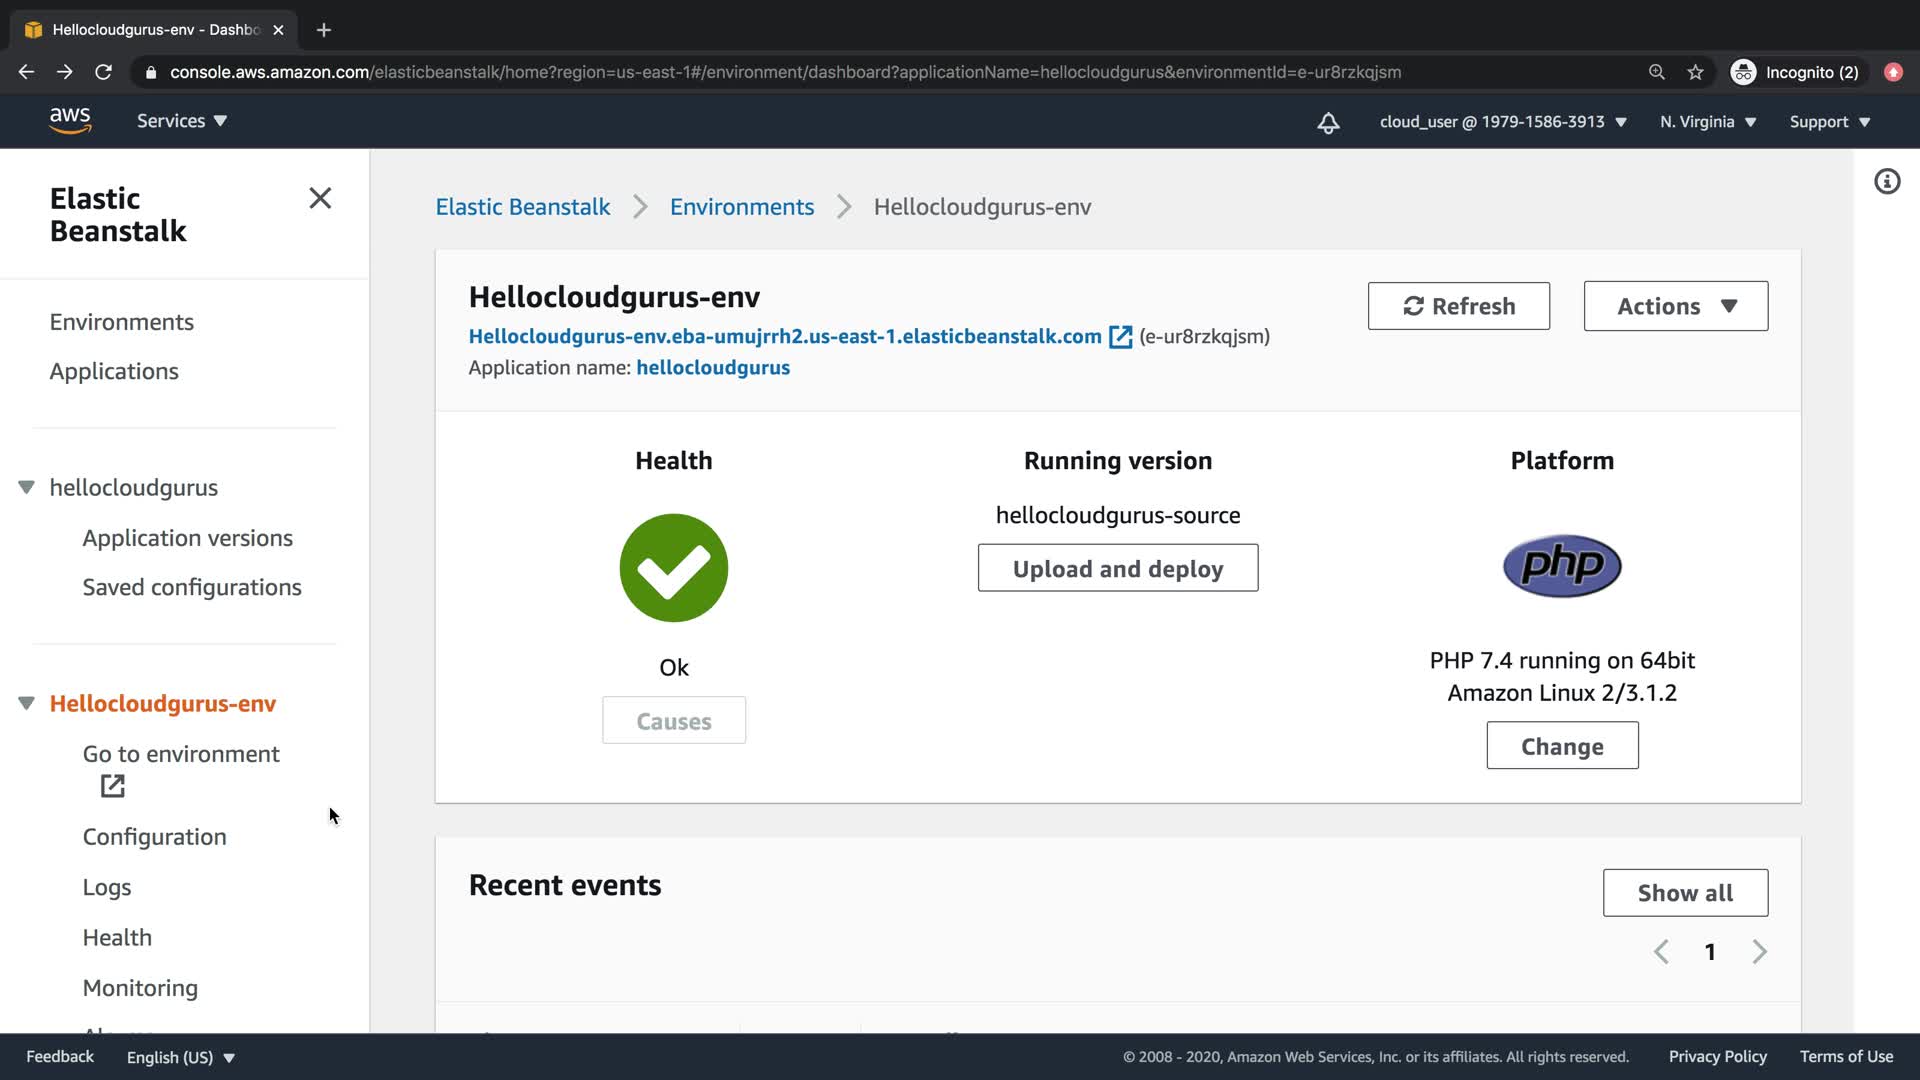Close the Elastic Beanstalk sidebar
This screenshot has width=1920, height=1080.
[x=320, y=198]
